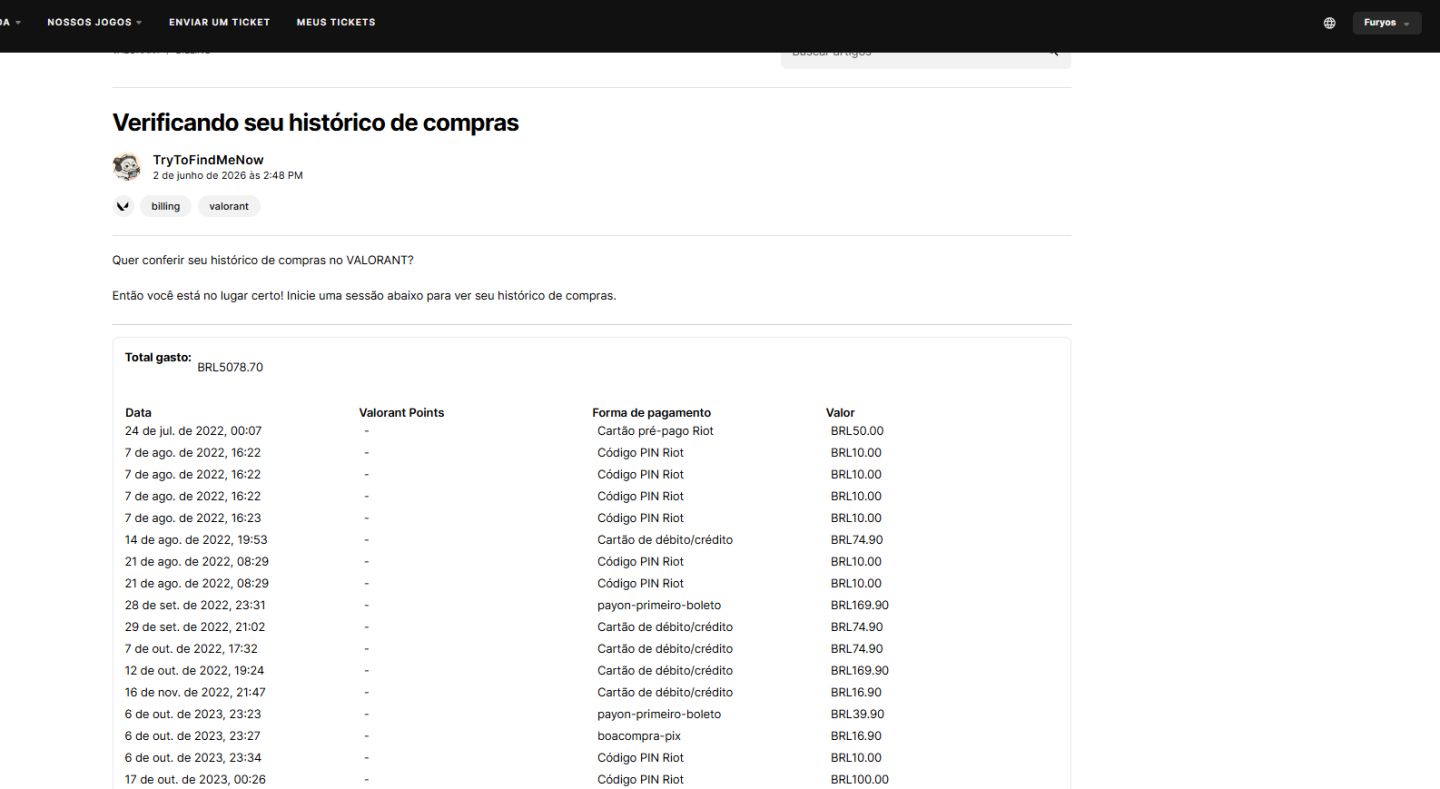Click the Valor column header
This screenshot has height=789, width=1440.
point(840,413)
